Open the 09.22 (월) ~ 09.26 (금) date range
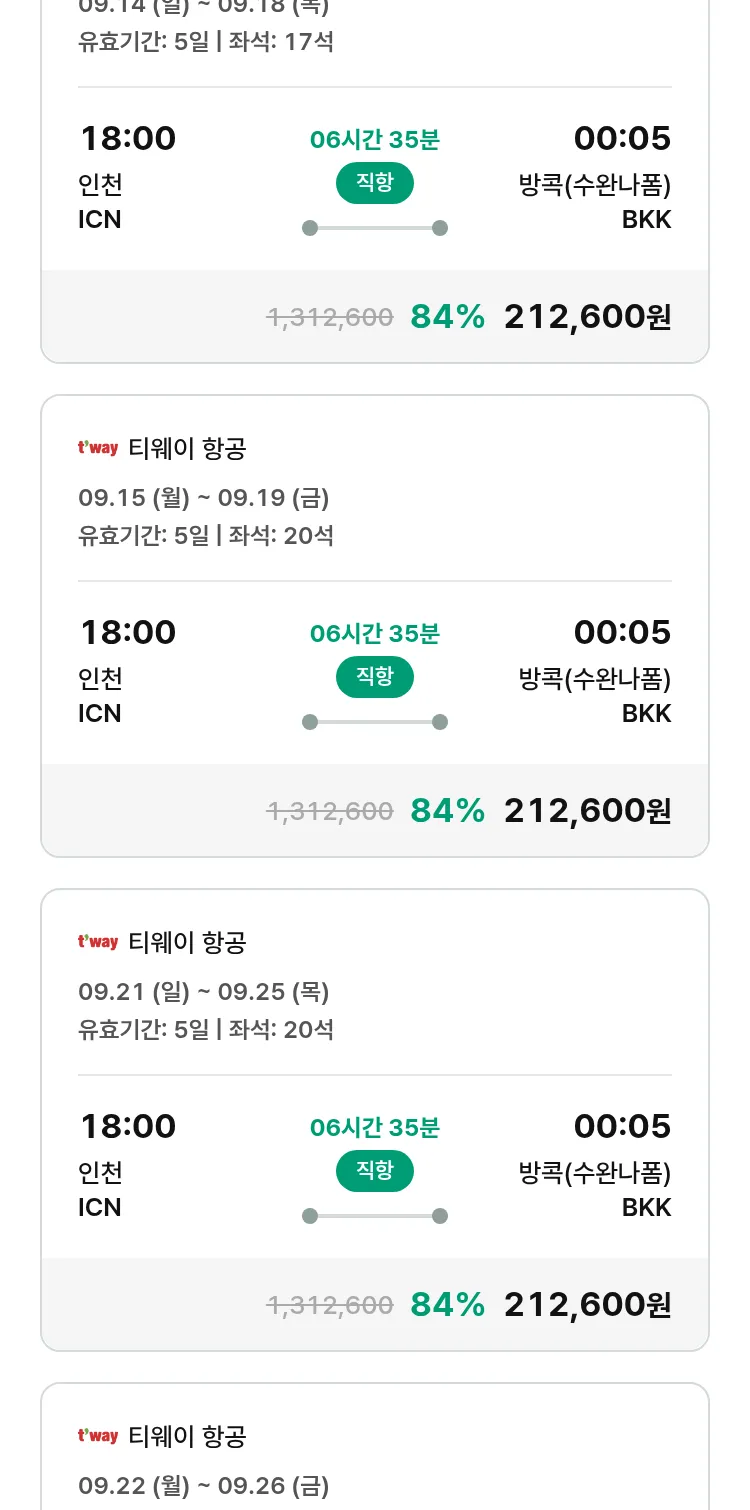 pyautogui.click(x=204, y=1486)
